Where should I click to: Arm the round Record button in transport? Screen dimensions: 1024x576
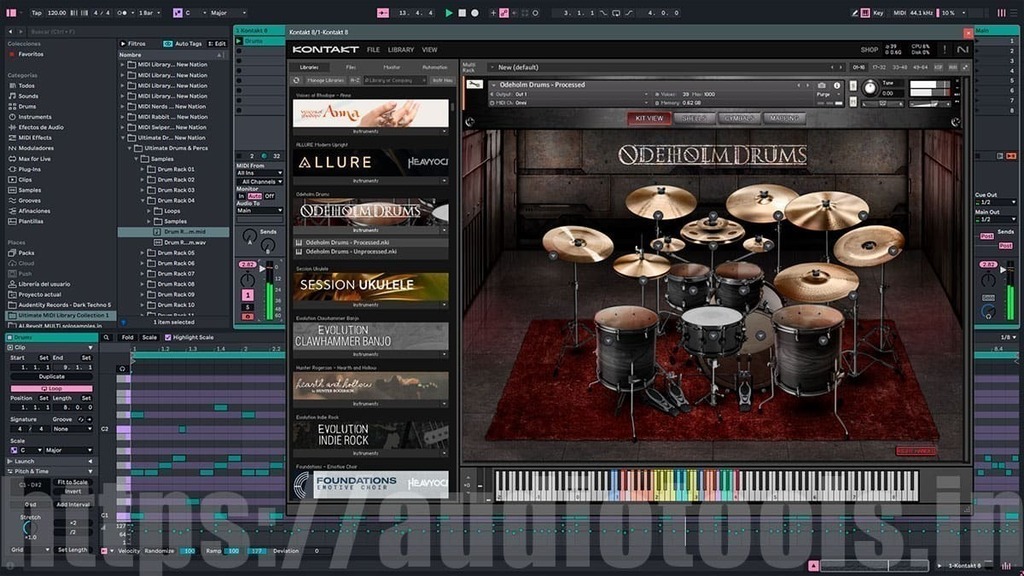point(475,12)
